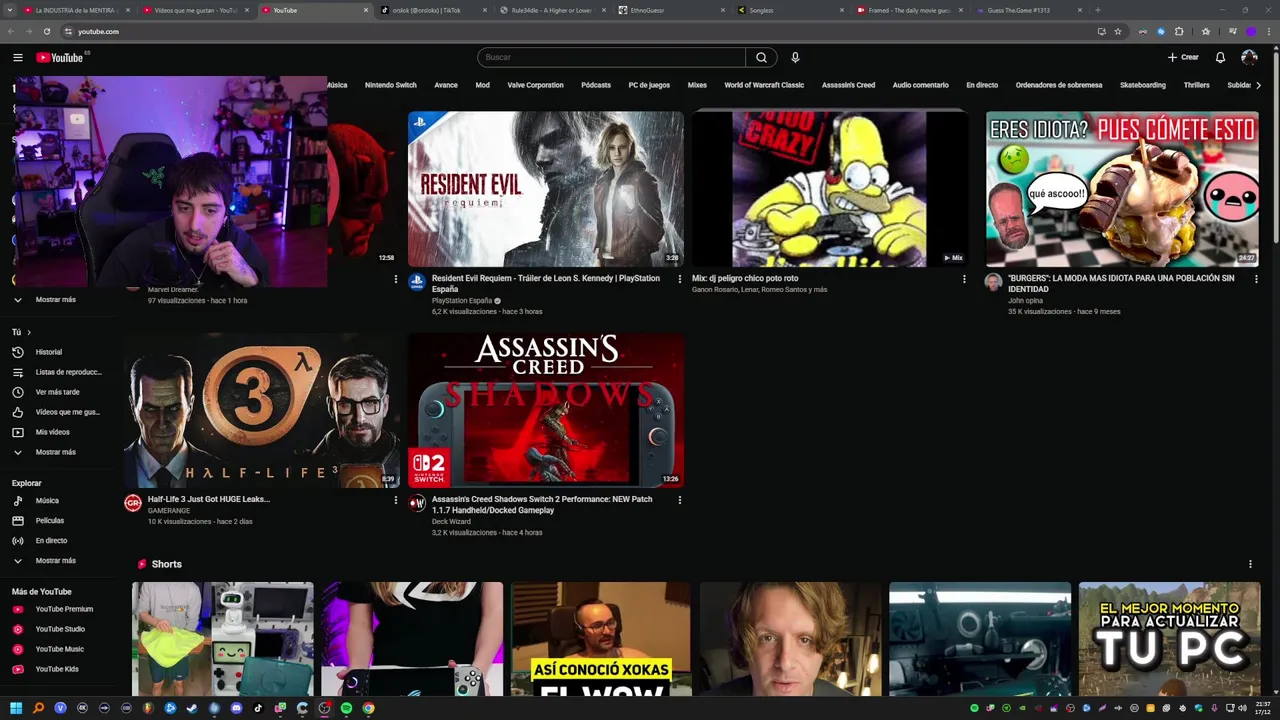Start voice search with microphone icon
The image size is (1280, 720).
click(795, 57)
